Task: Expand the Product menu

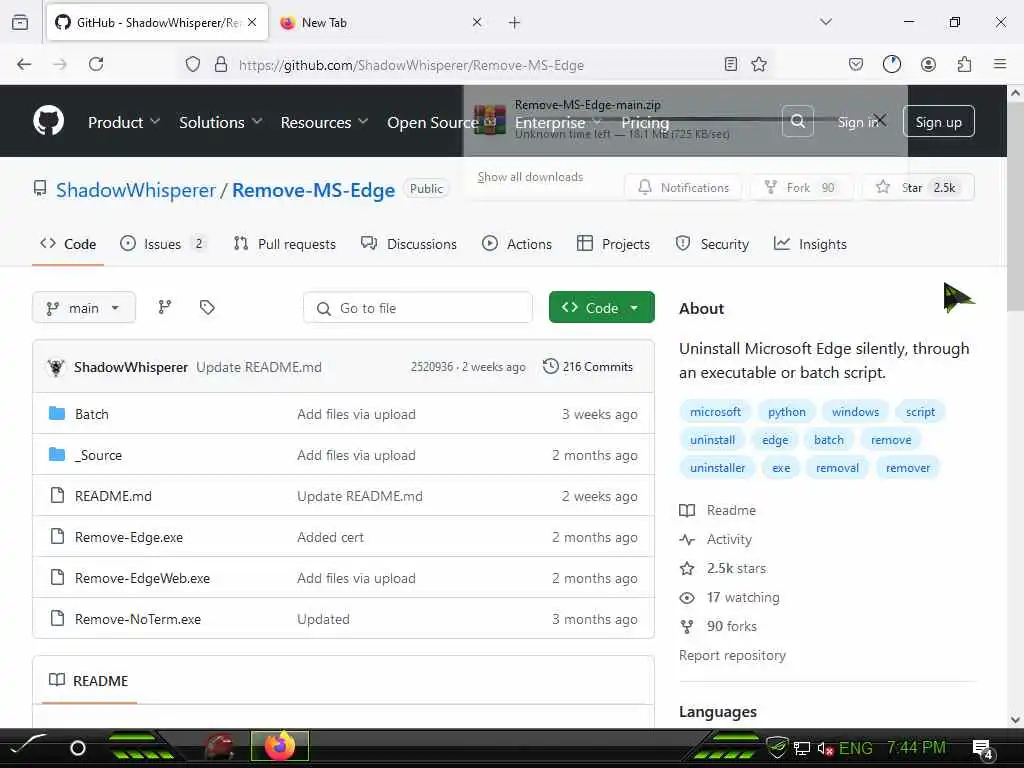Action: coord(123,122)
